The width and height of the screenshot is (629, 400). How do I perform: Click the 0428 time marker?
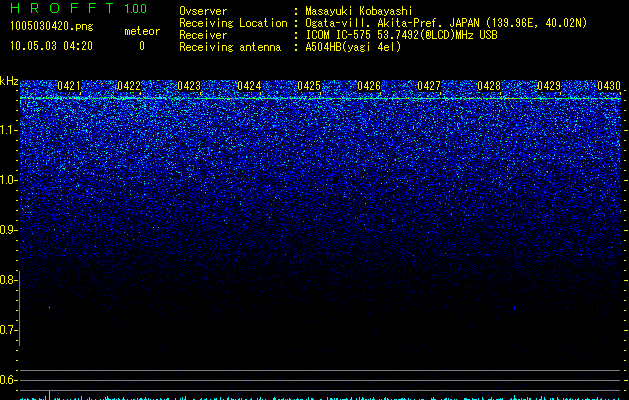click(x=489, y=86)
